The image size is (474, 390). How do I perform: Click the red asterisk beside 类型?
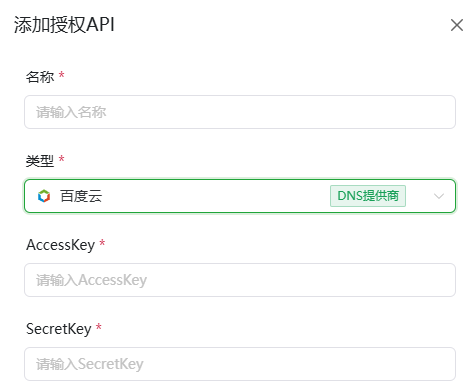[x=61, y=159]
